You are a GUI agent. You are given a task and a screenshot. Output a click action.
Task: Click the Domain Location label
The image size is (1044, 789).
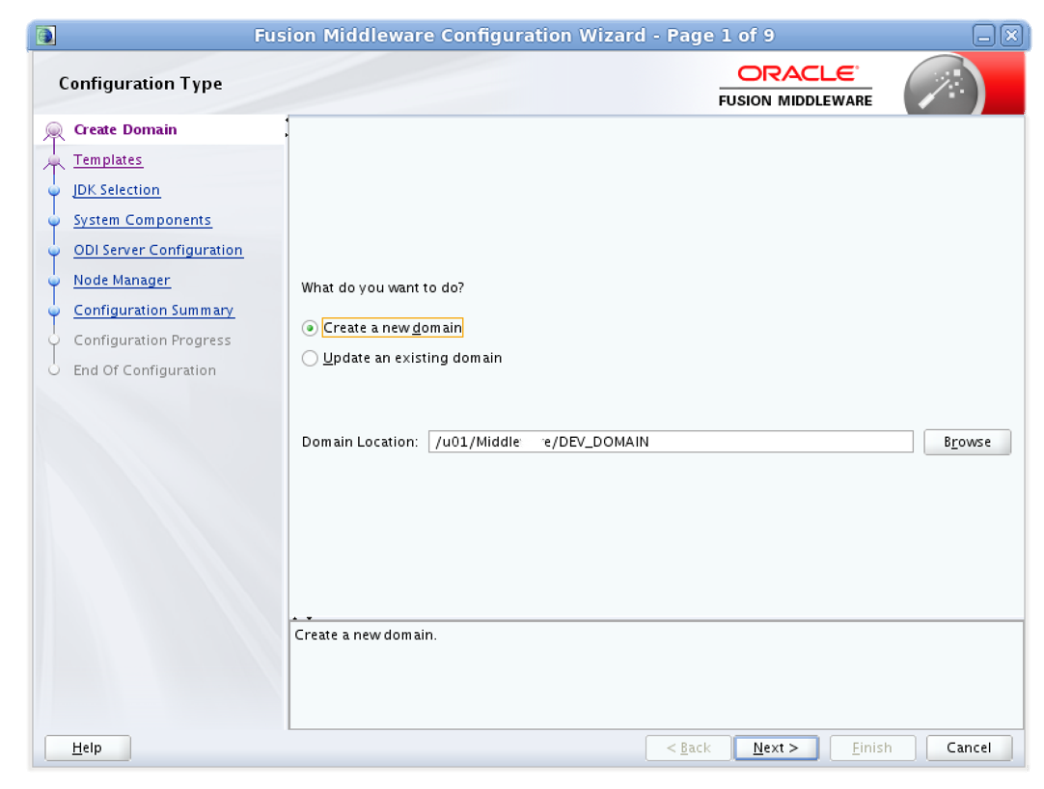[x=360, y=442]
